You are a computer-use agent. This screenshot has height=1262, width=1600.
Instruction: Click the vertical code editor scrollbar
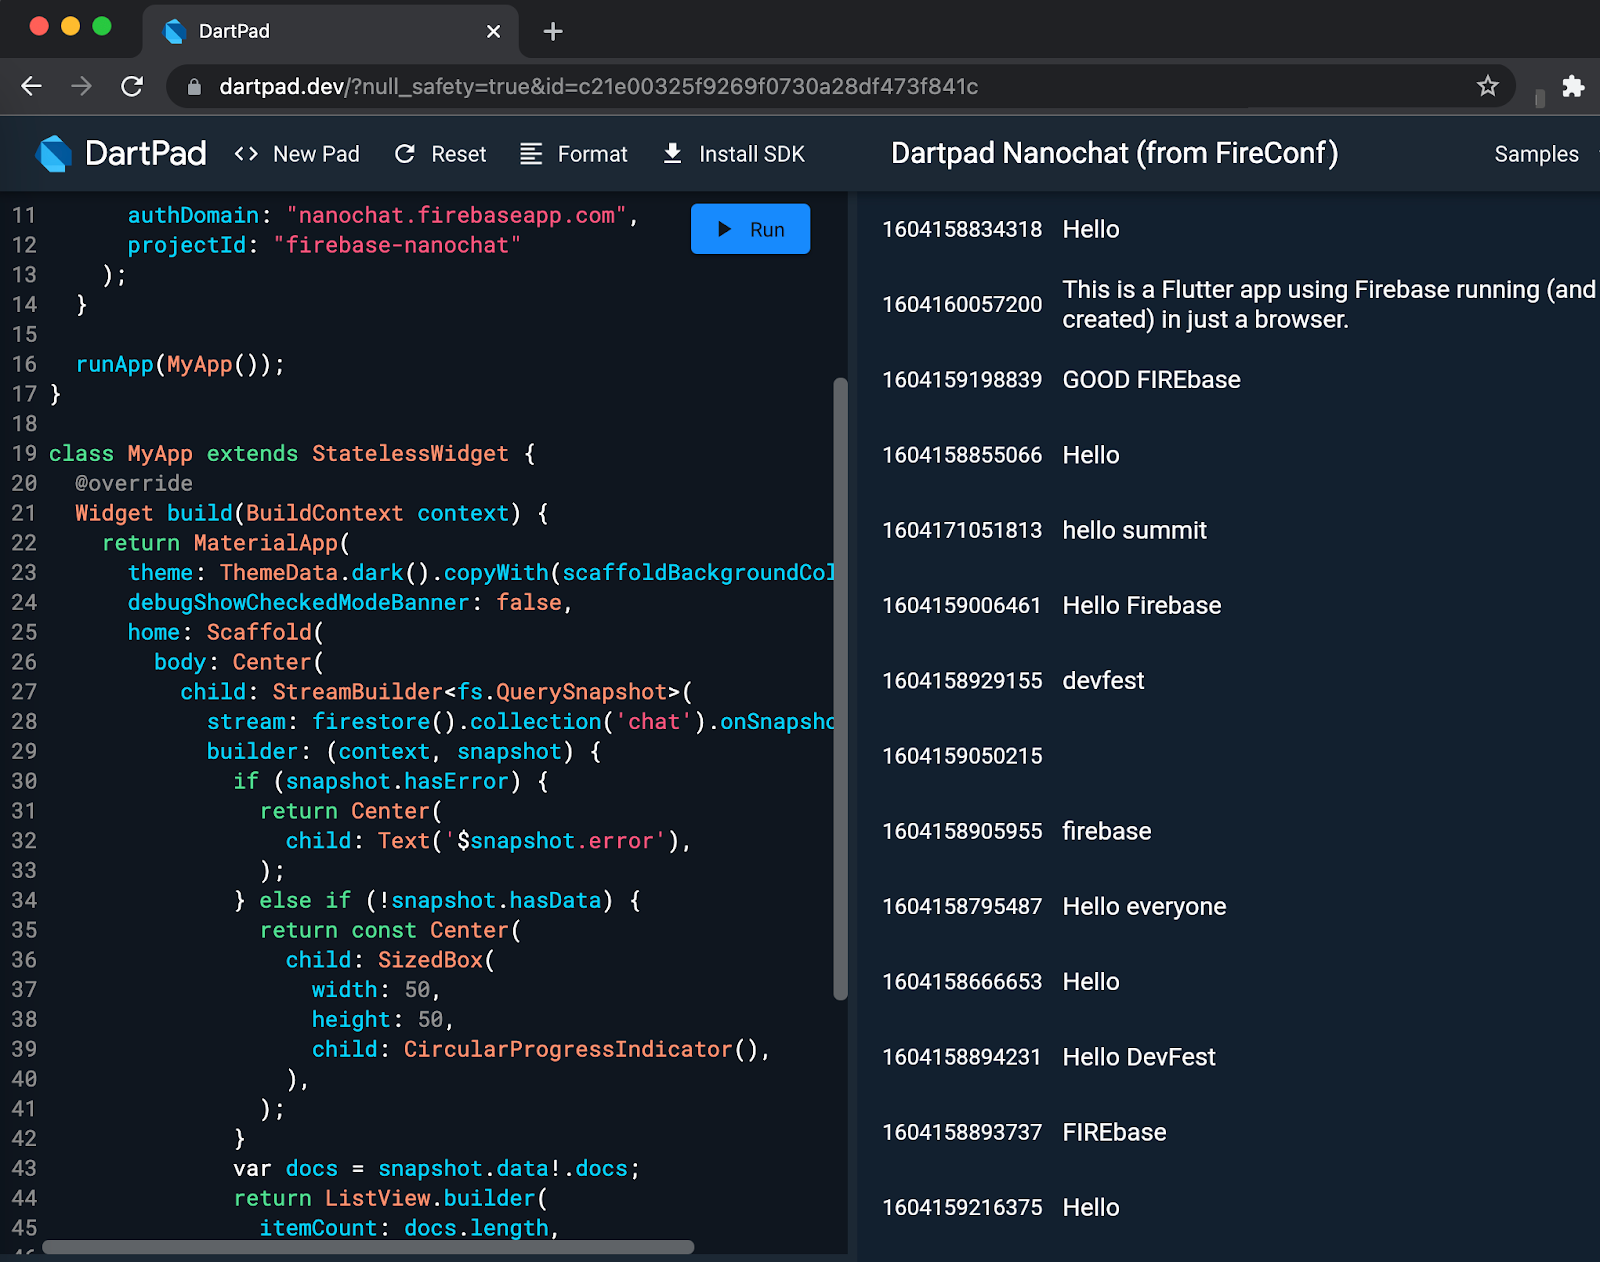[840, 688]
